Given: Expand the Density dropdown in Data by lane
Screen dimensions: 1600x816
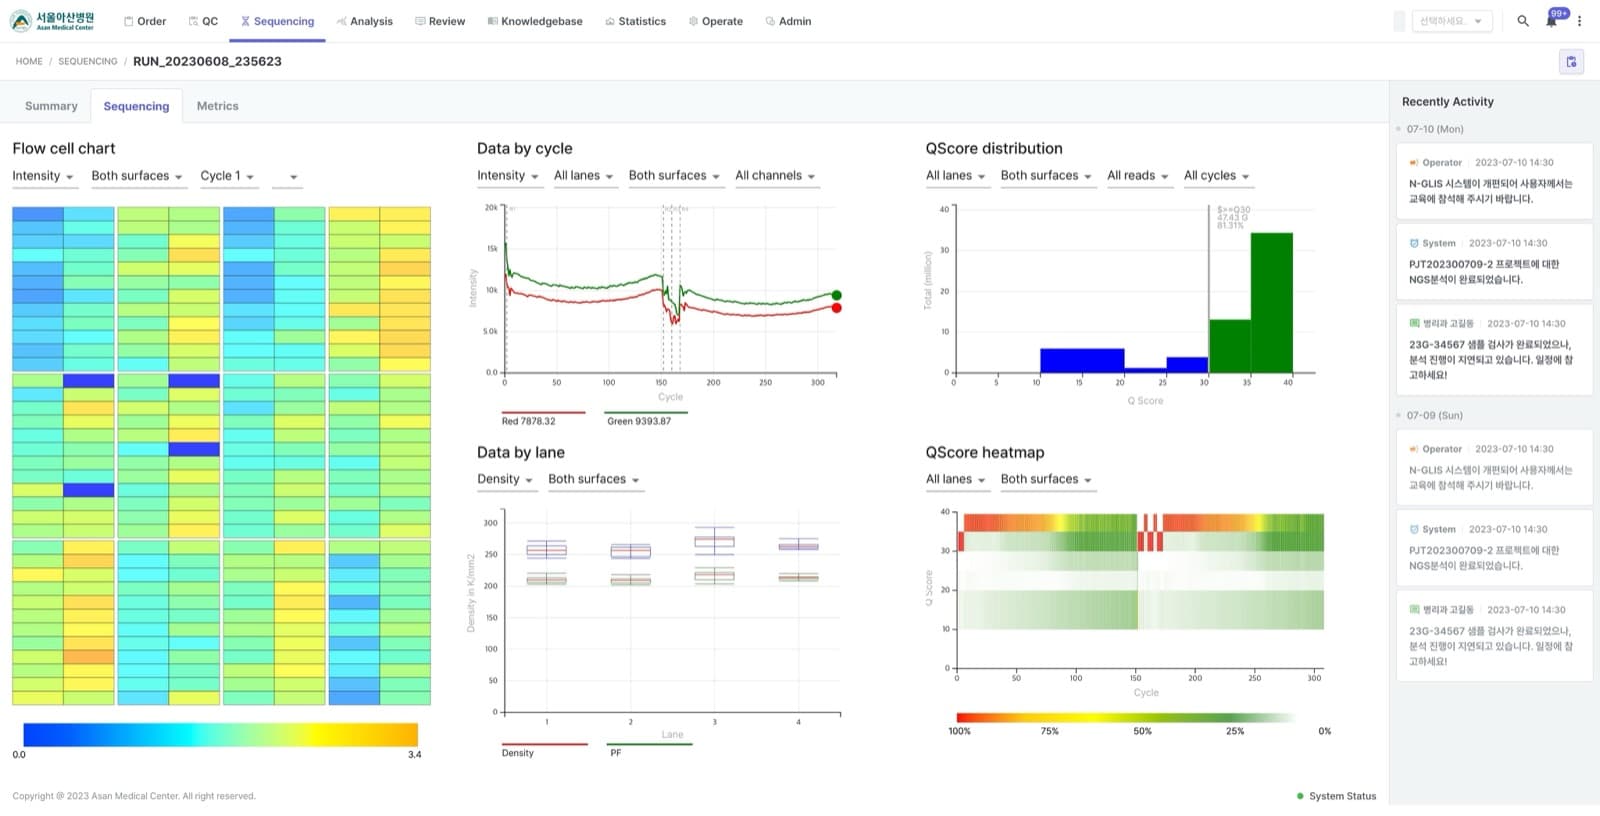Looking at the screenshot, I should click(505, 480).
